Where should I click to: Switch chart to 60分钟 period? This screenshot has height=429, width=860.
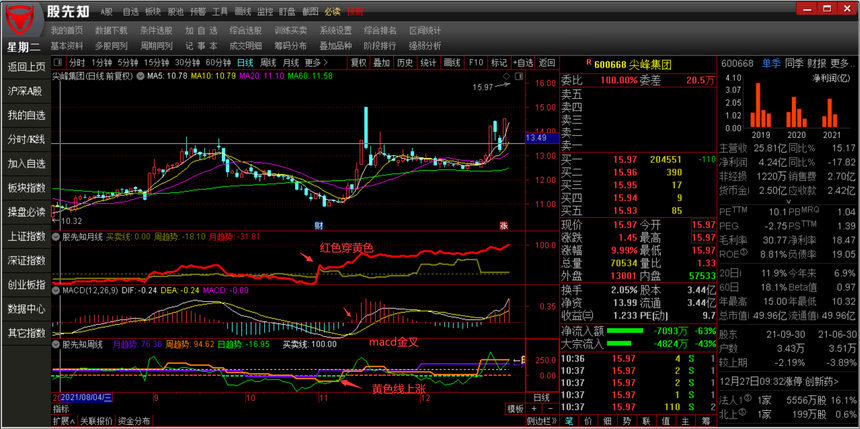[x=218, y=63]
